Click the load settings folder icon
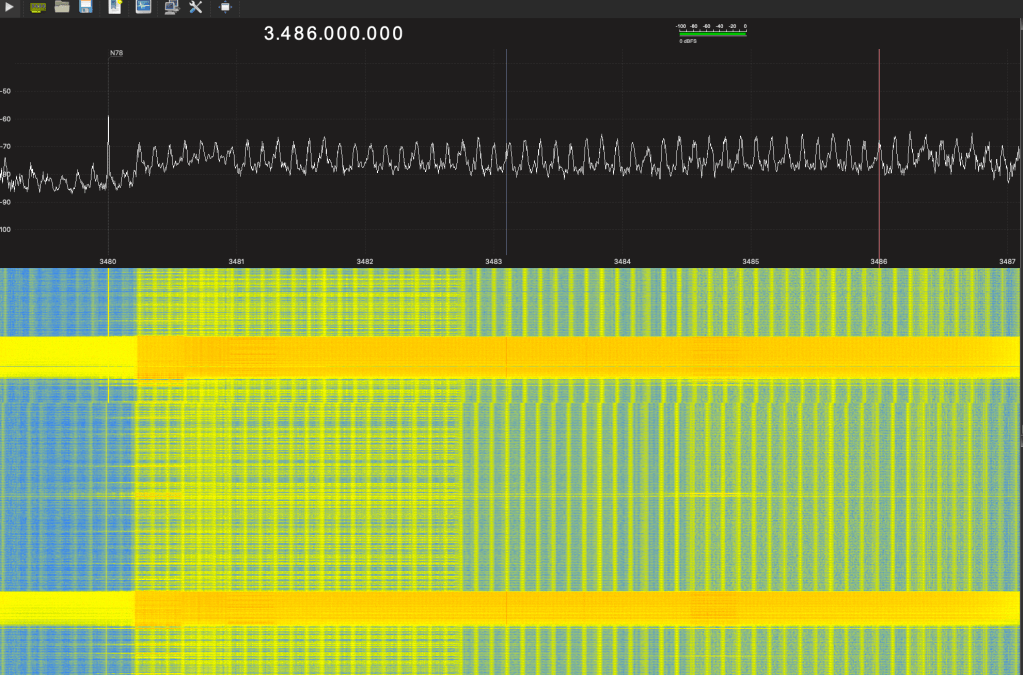 [62, 8]
